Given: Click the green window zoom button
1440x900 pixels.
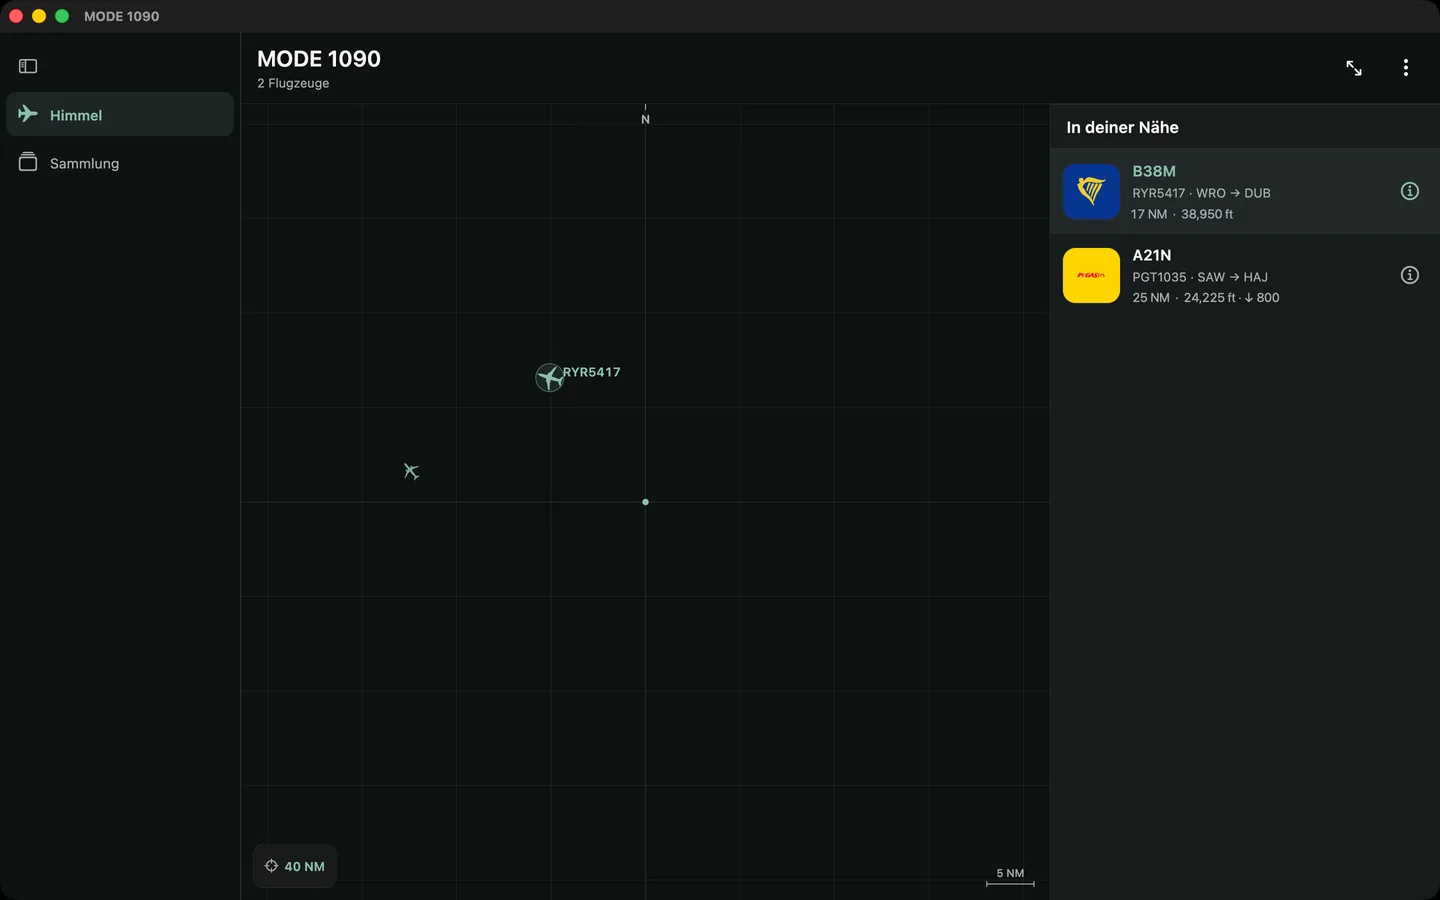Looking at the screenshot, I should pos(62,16).
